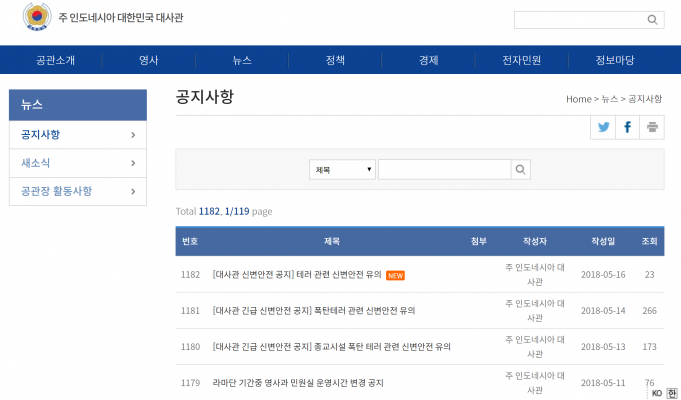The height and width of the screenshot is (400, 681).
Task: Open the 전자민원 navigation menu
Action: pyautogui.click(x=521, y=60)
